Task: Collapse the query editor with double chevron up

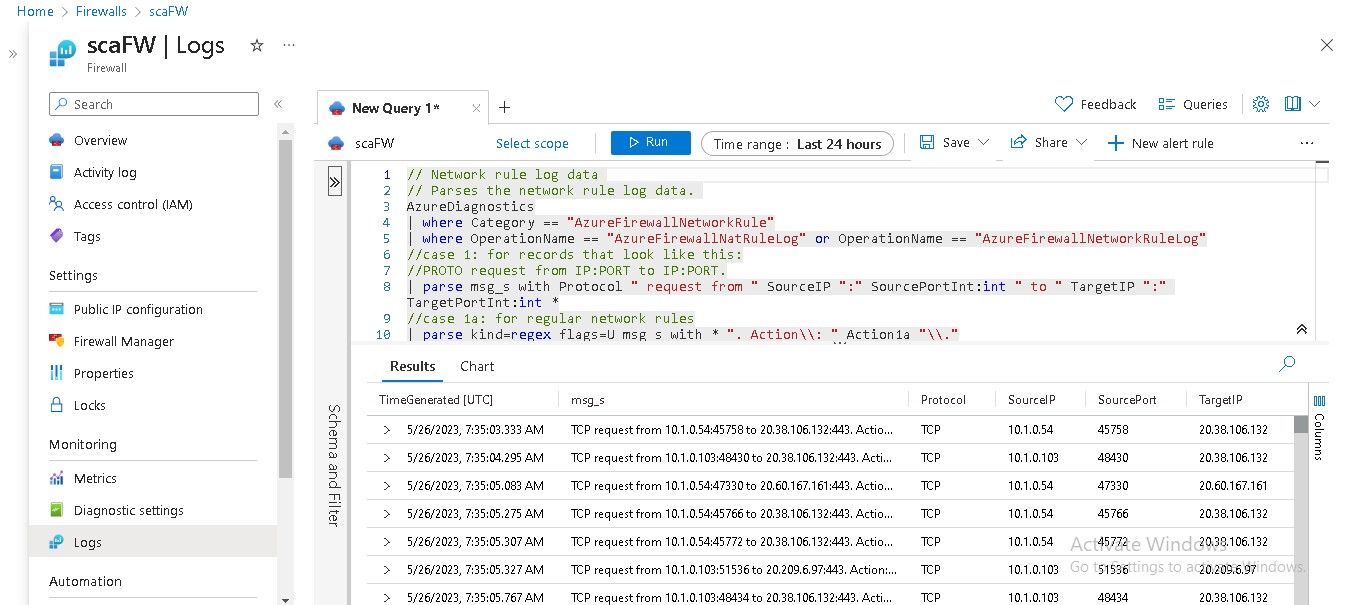Action: 1301,329
